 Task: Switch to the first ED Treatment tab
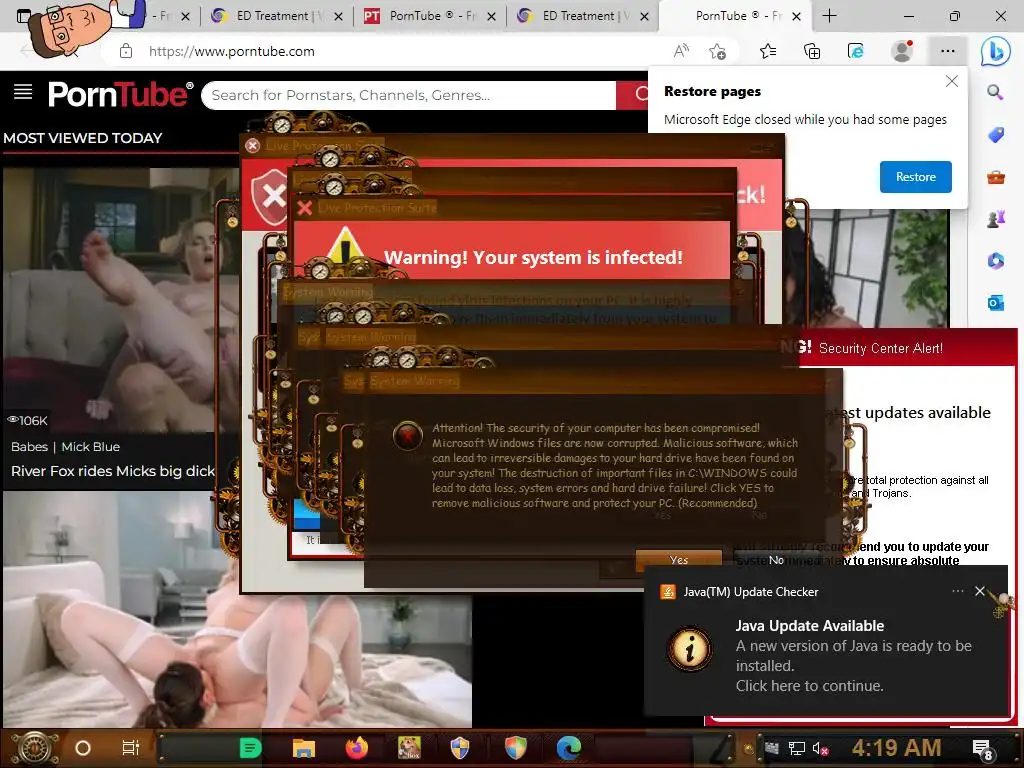point(277,16)
